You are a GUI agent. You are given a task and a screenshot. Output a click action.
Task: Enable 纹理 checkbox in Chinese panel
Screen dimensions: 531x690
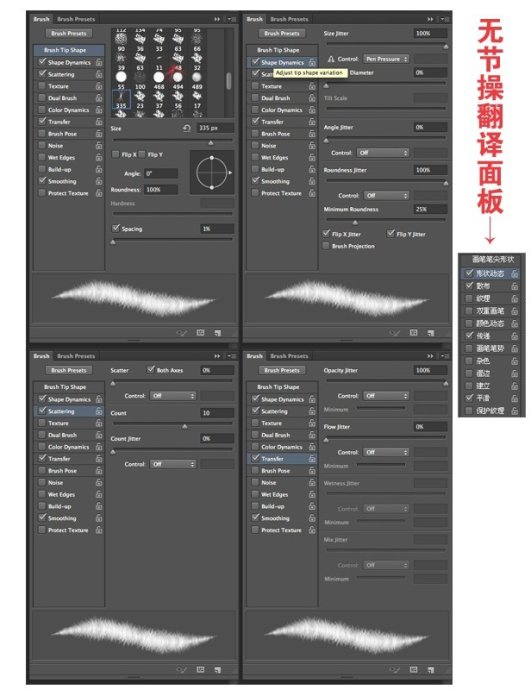tap(469, 299)
